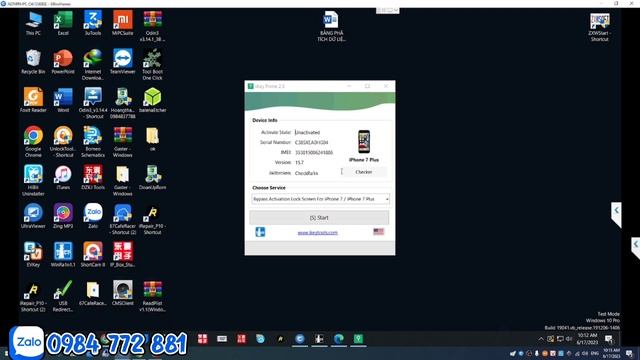Screen dimensions: 640x360
Task: Click the iPhone 7 Plus device image
Action: (364, 141)
